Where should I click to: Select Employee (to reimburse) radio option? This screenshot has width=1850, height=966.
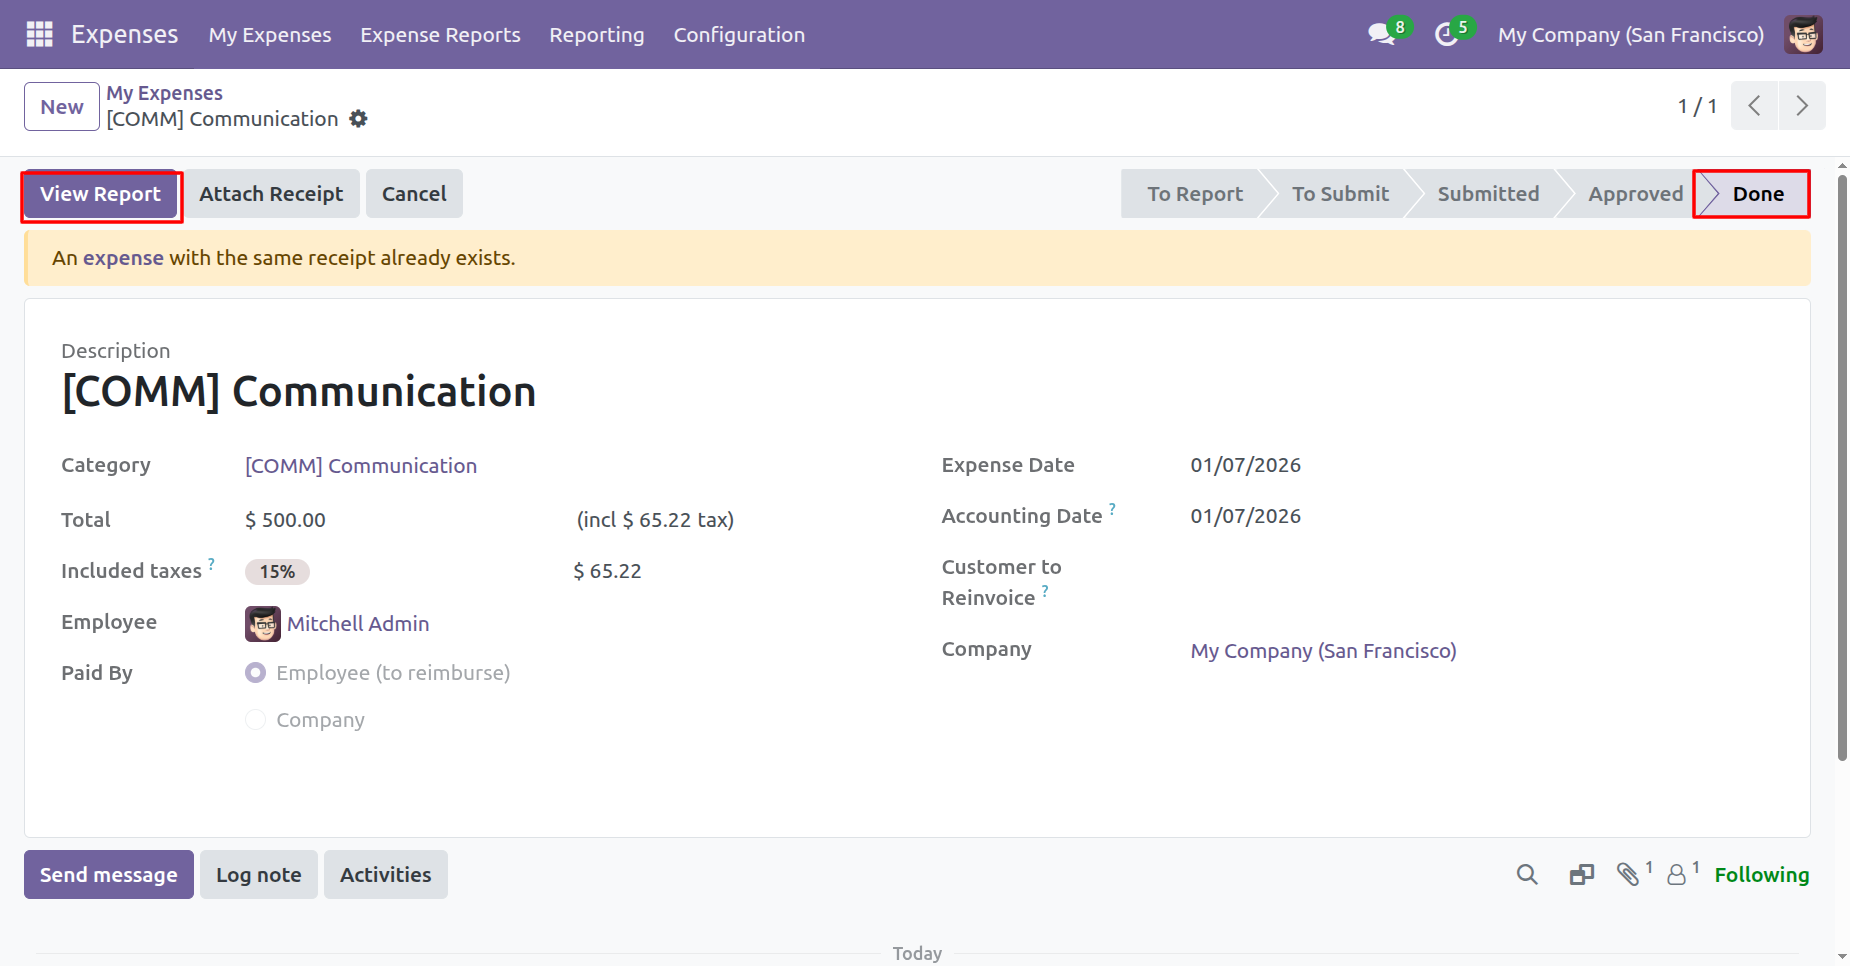256,673
